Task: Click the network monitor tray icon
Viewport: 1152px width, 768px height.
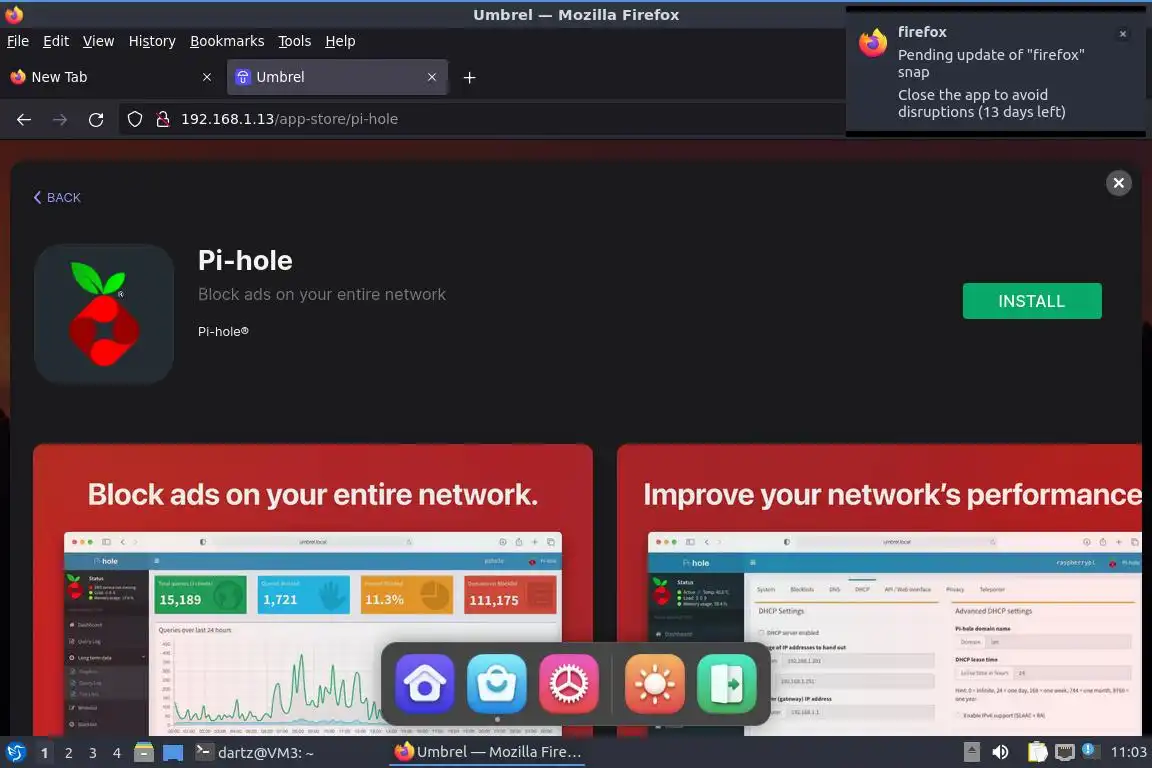Action: [x=1064, y=752]
